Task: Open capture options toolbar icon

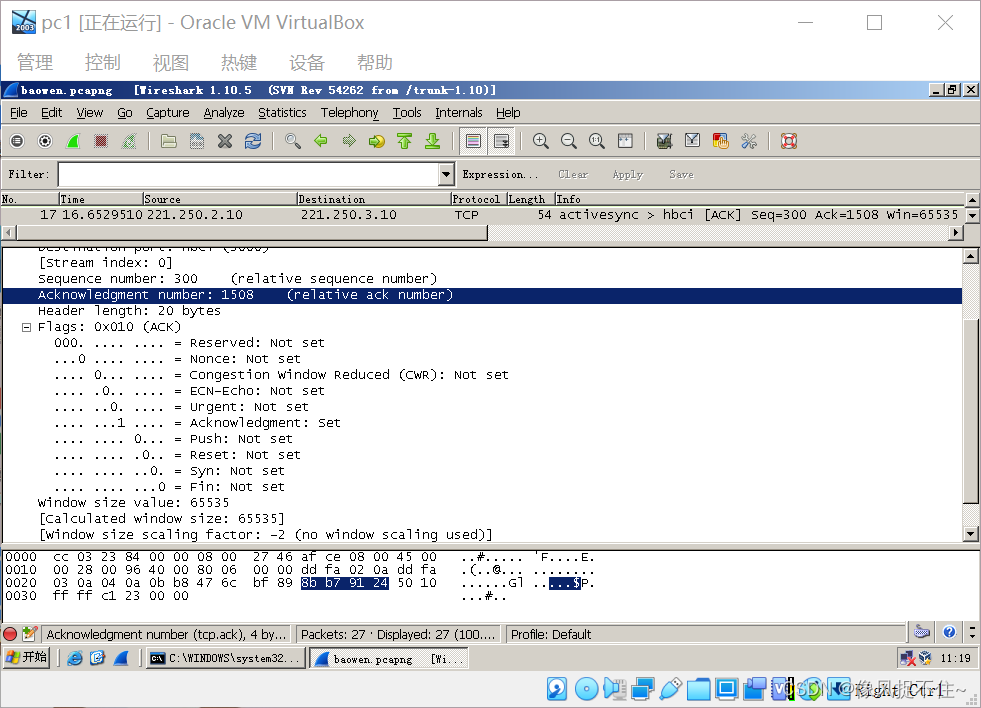Action: point(45,141)
